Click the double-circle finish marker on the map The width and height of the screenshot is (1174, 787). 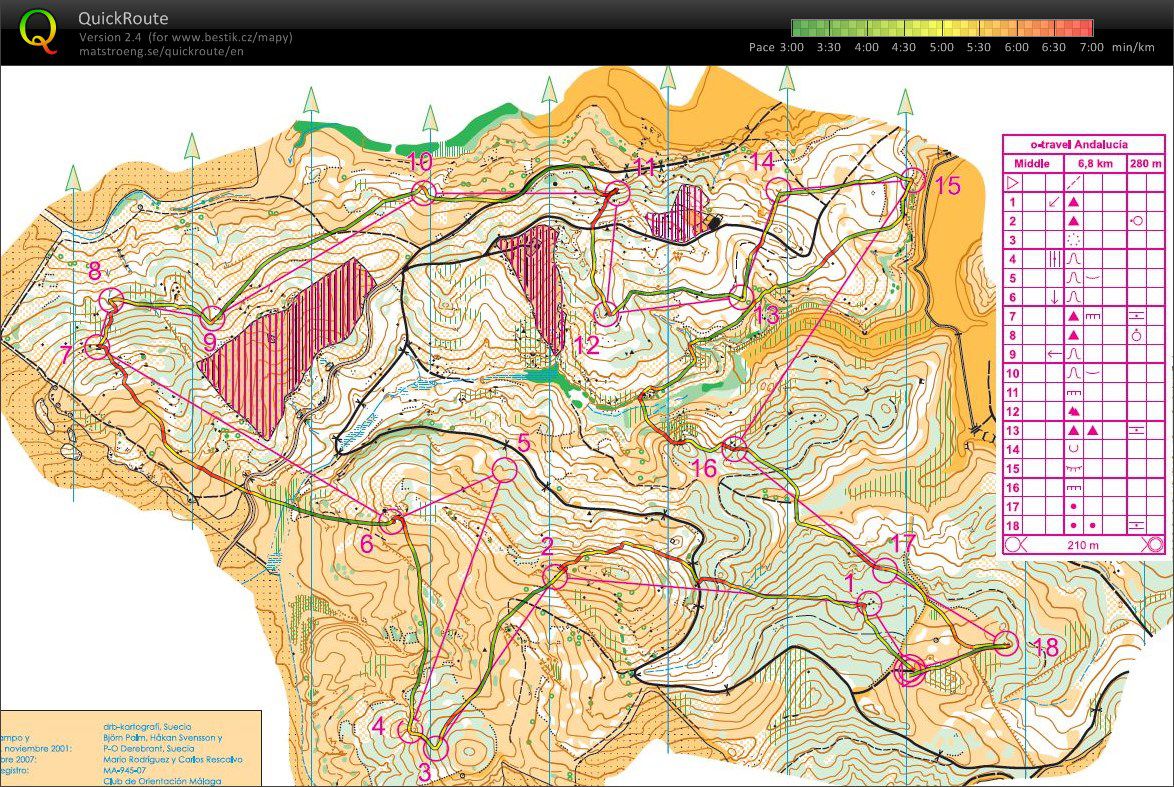(909, 669)
